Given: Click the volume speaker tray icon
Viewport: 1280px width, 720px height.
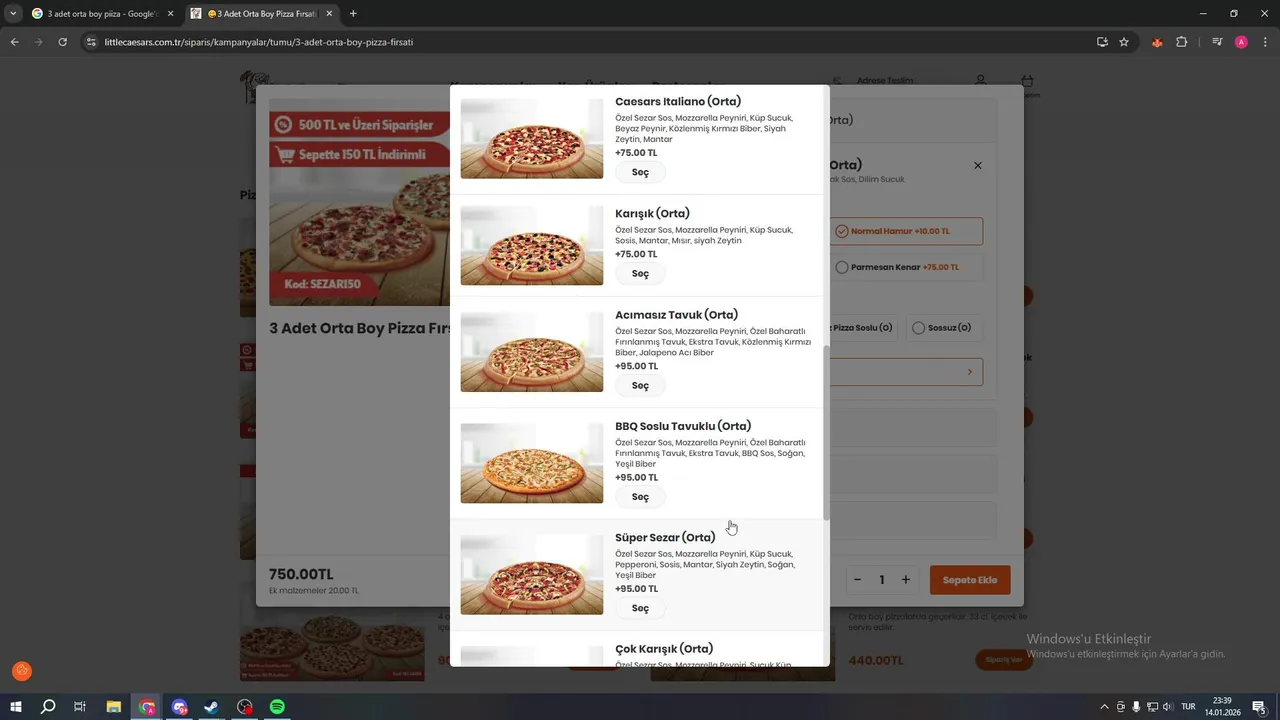Looking at the screenshot, I should tap(1167, 707).
